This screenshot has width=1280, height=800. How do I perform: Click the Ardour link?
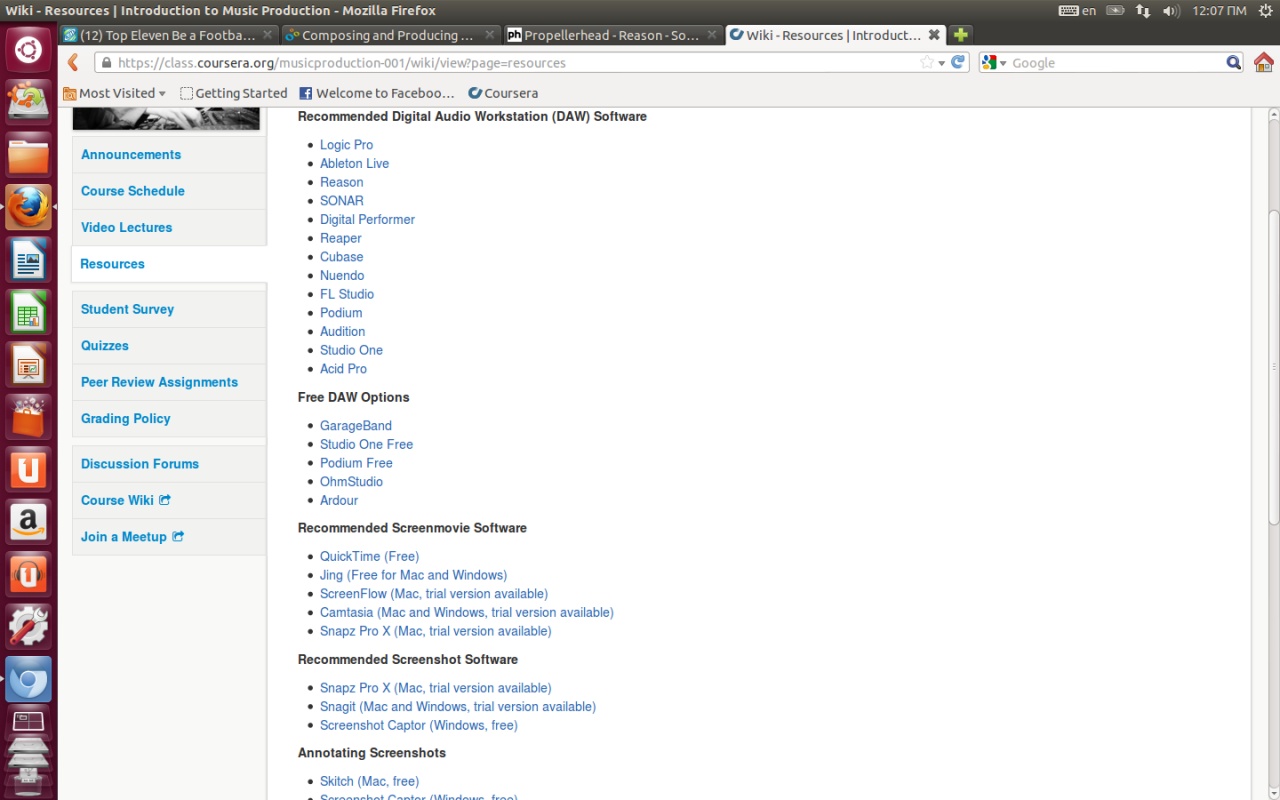(x=339, y=500)
